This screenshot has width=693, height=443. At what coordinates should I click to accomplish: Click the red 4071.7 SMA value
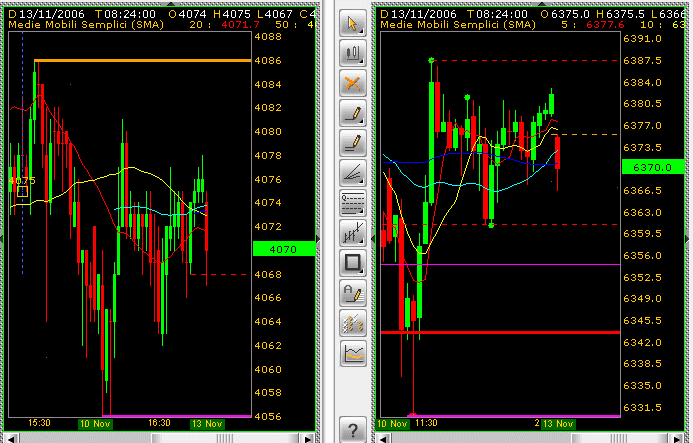240,25
